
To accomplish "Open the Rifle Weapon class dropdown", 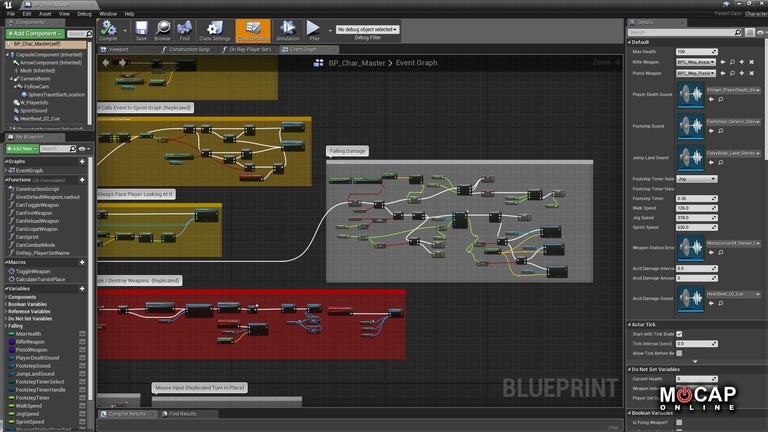I will 696,62.
